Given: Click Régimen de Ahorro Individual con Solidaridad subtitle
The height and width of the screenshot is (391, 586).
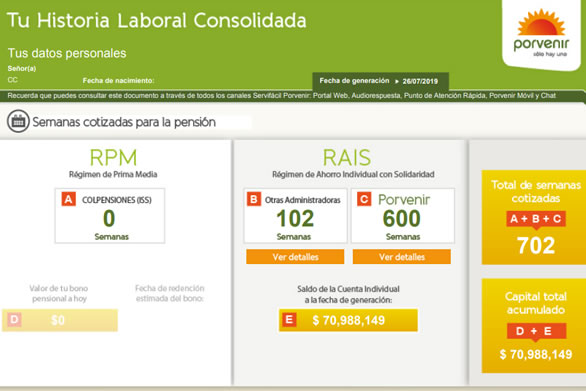Looking at the screenshot, I should [x=353, y=174].
